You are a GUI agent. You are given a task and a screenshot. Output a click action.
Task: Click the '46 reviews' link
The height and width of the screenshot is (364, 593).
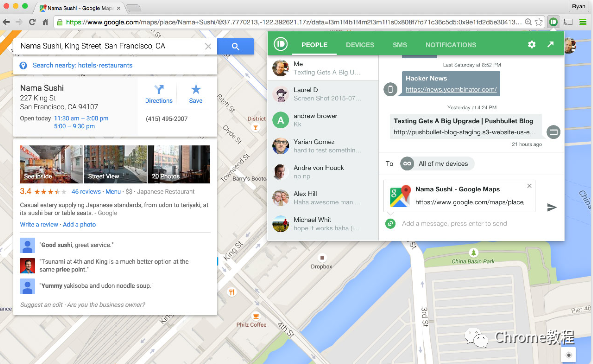point(86,191)
